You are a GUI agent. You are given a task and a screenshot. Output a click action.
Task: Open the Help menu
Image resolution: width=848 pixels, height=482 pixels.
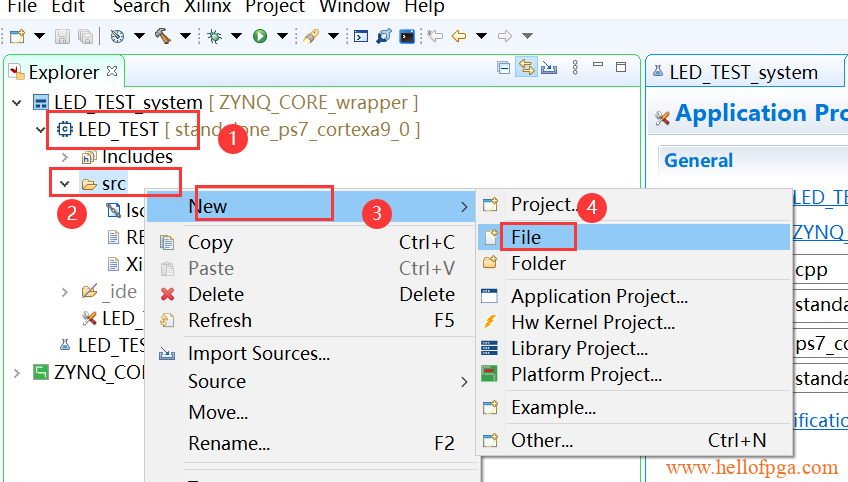point(425,6)
